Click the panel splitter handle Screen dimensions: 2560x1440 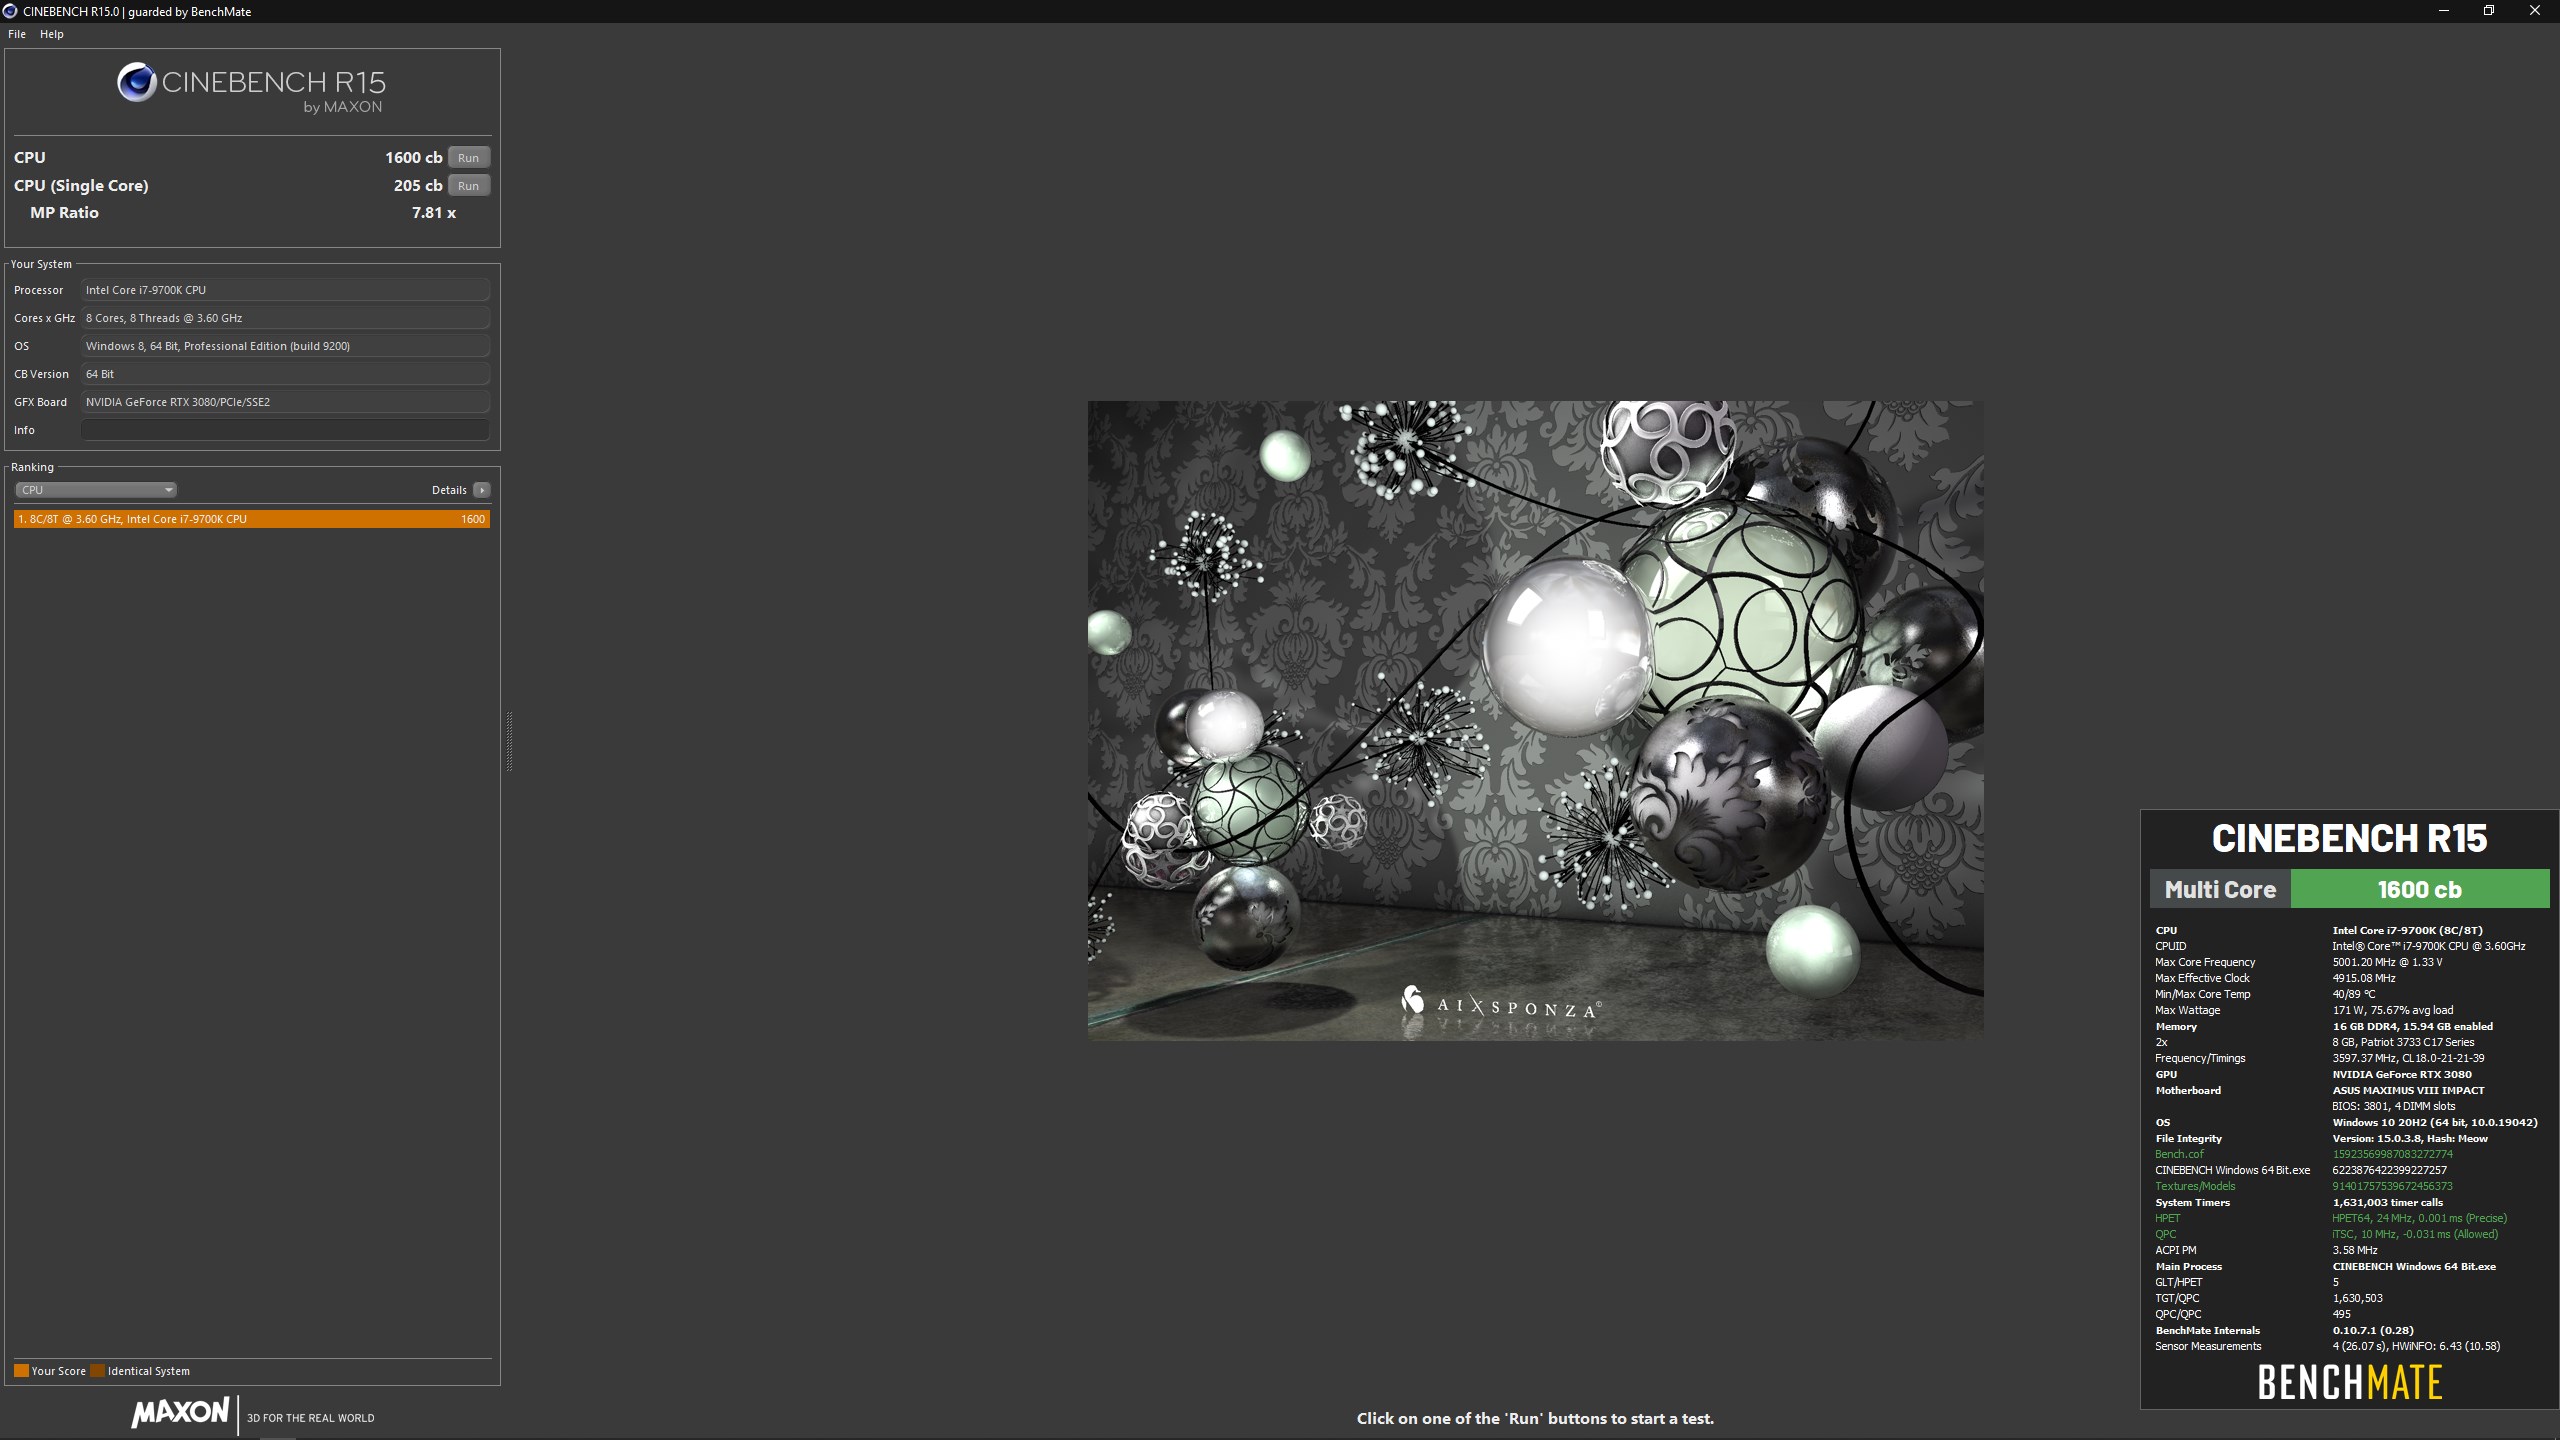(x=509, y=741)
